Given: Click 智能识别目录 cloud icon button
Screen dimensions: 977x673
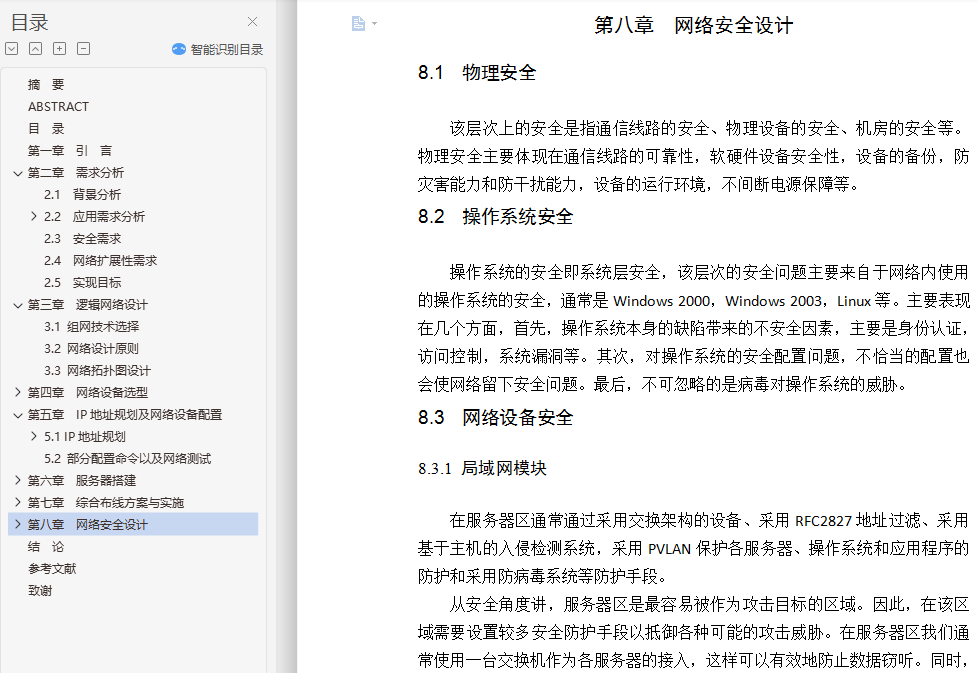Looking at the screenshot, I should click(217, 49).
